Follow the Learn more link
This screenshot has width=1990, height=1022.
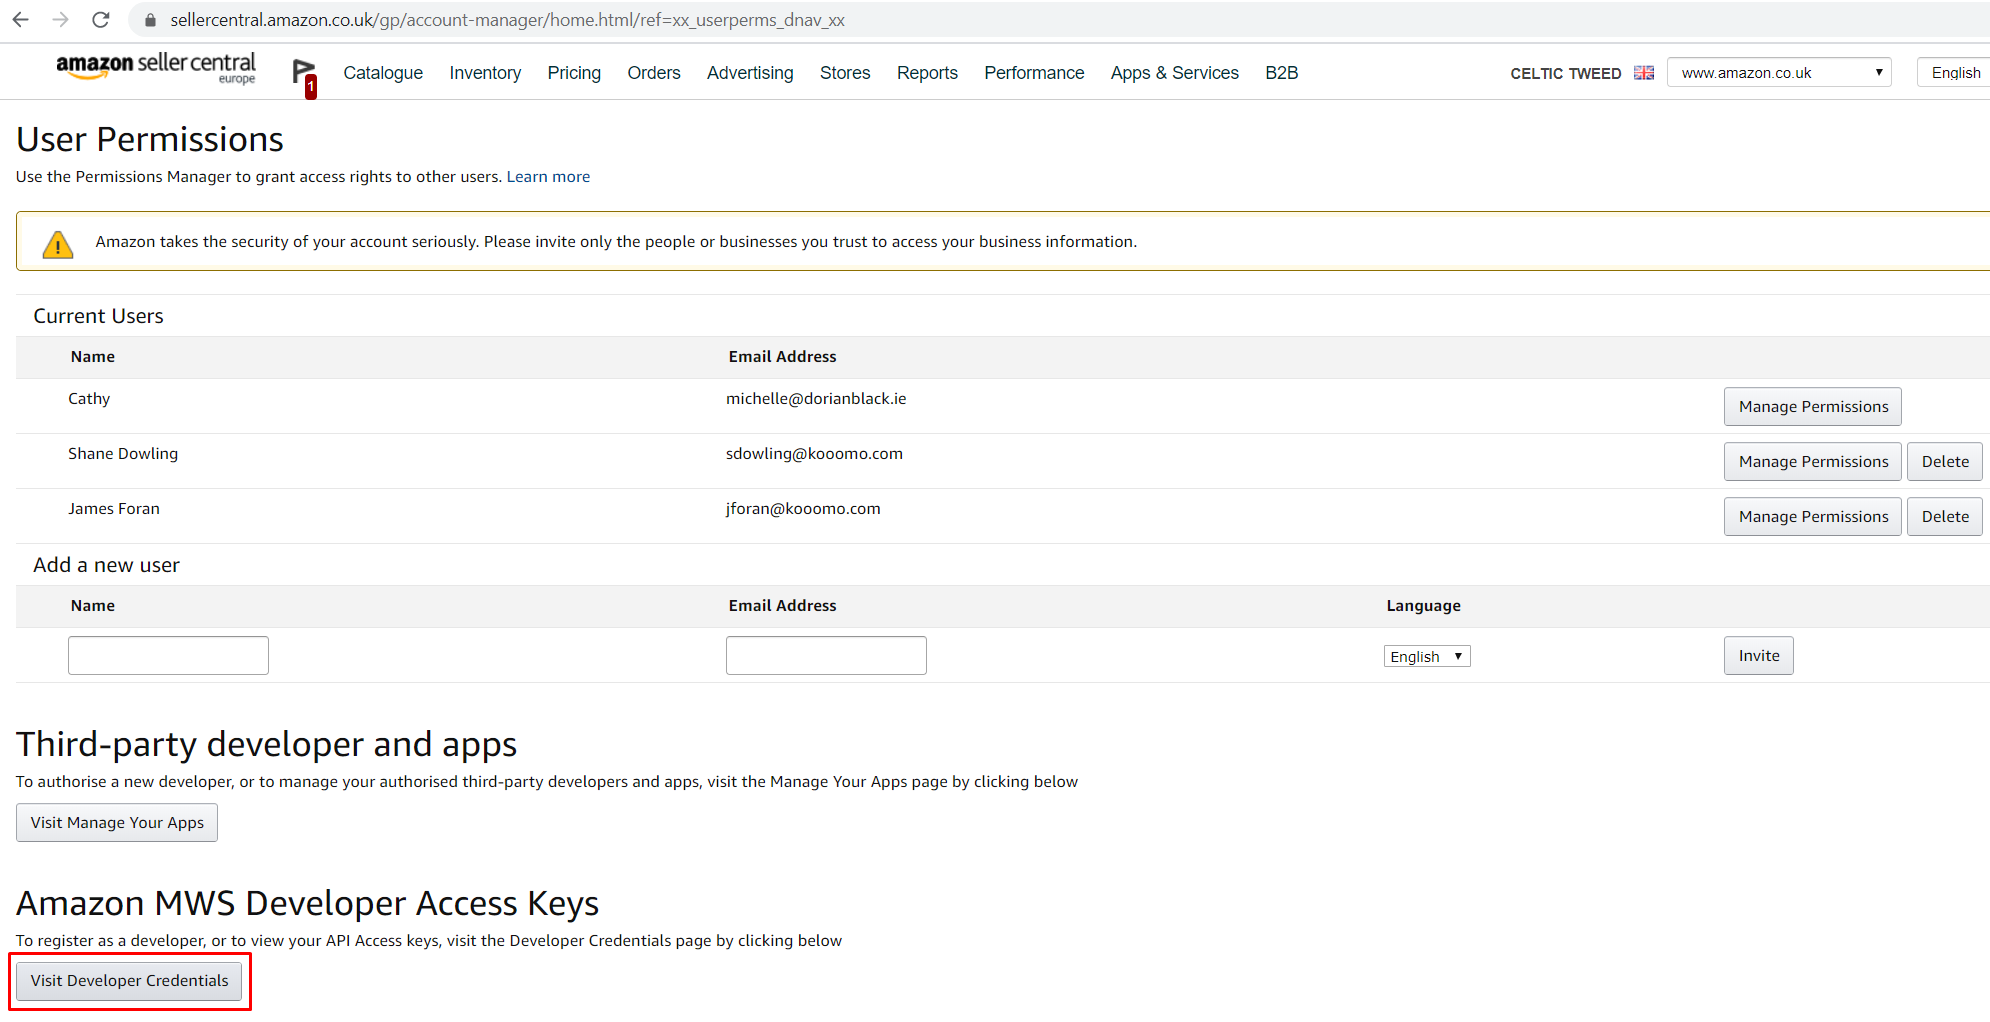pos(548,177)
